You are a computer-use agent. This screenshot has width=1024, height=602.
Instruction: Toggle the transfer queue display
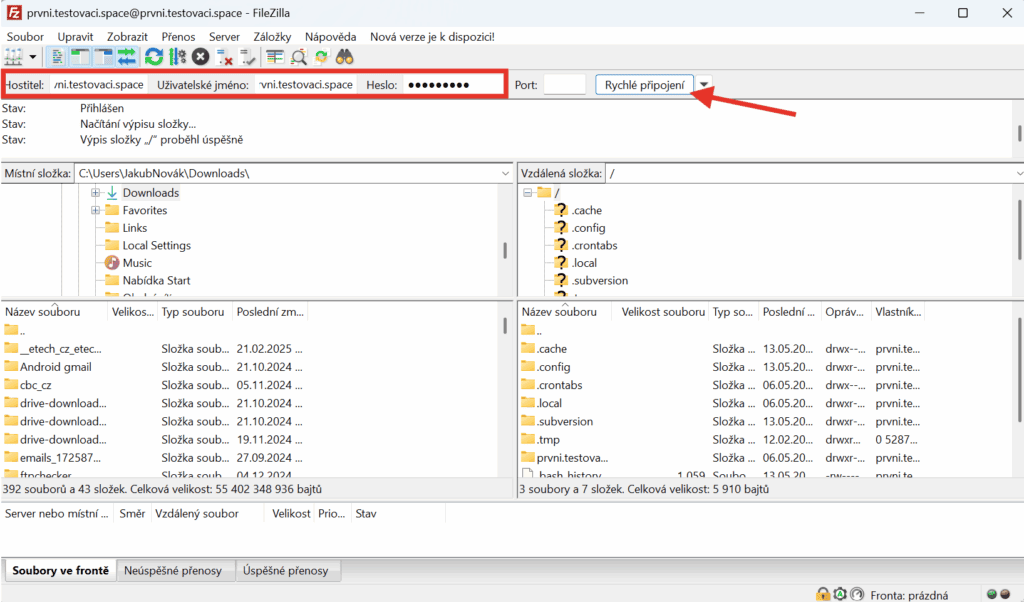point(127,57)
